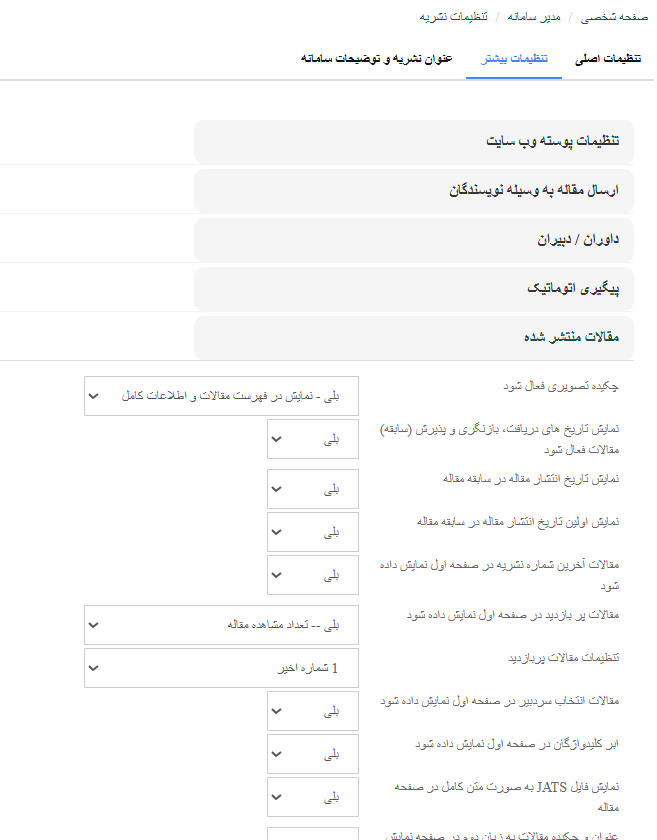Expand the تنظیمات پوسته وب سایت section
Viewport: 657px width, 840px height.
point(414,142)
